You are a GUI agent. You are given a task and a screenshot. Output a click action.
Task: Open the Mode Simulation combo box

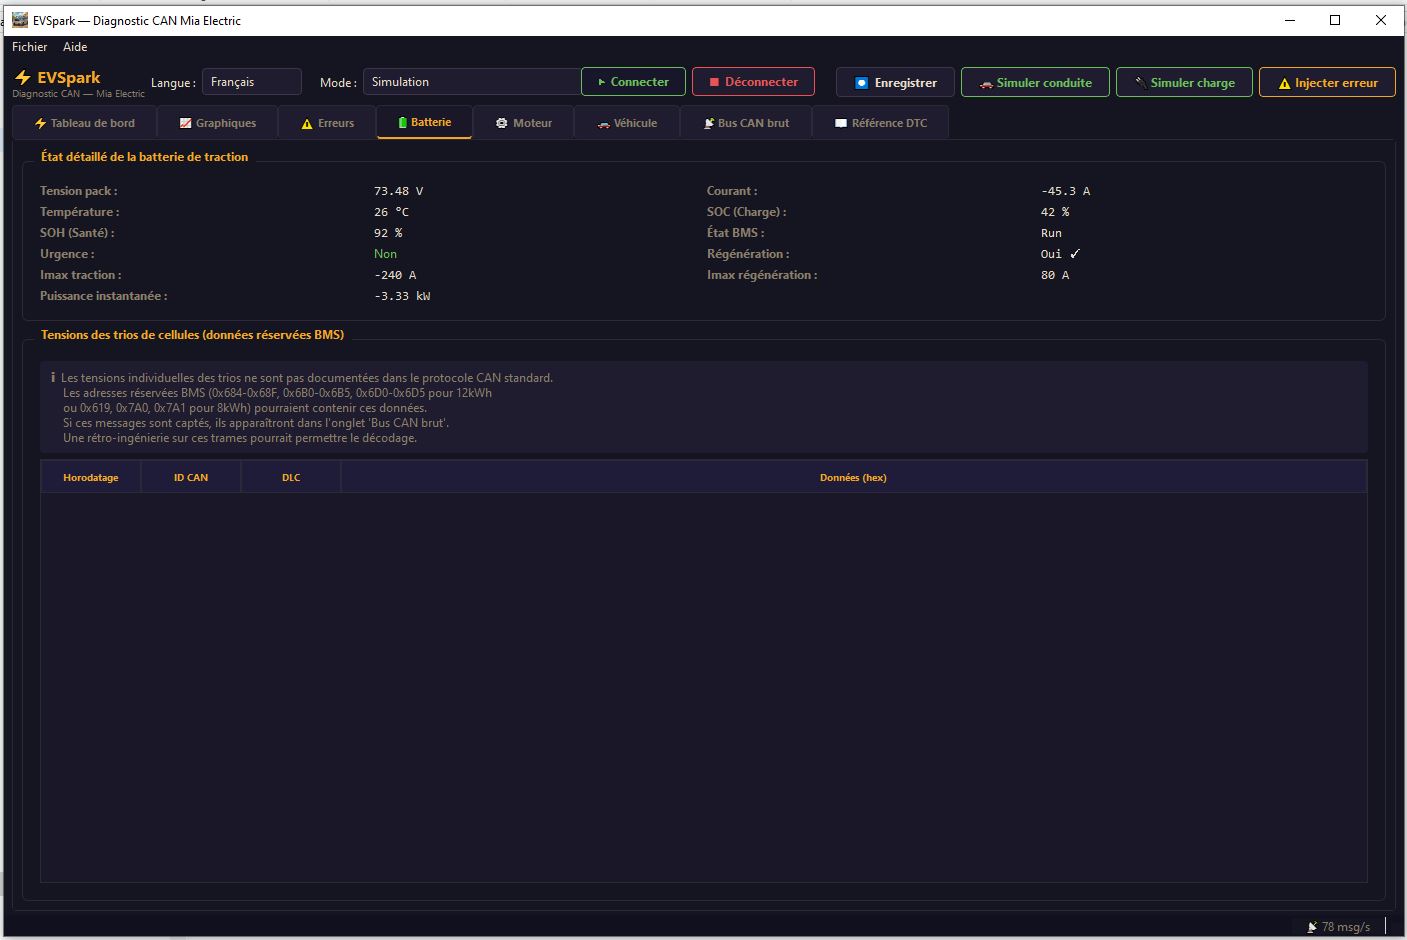pyautogui.click(x=470, y=82)
